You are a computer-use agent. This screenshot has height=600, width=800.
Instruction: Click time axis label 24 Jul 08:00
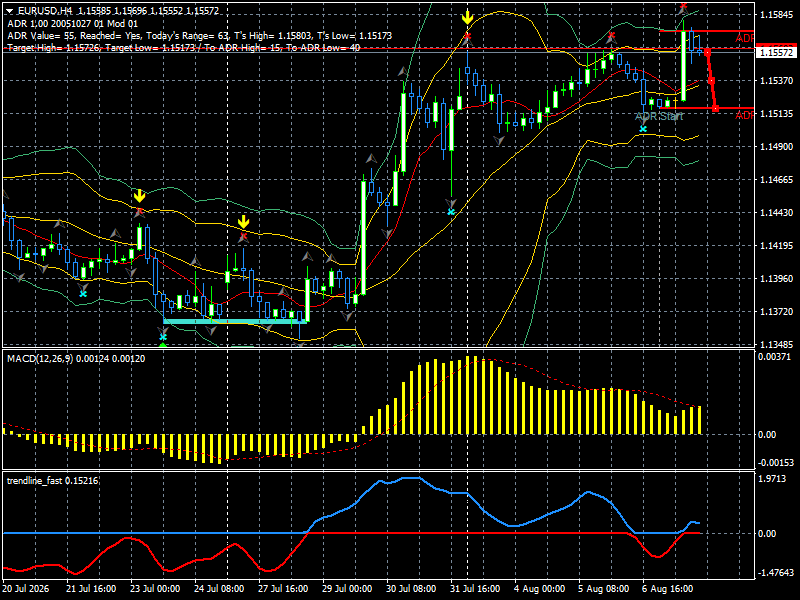pyautogui.click(x=219, y=589)
